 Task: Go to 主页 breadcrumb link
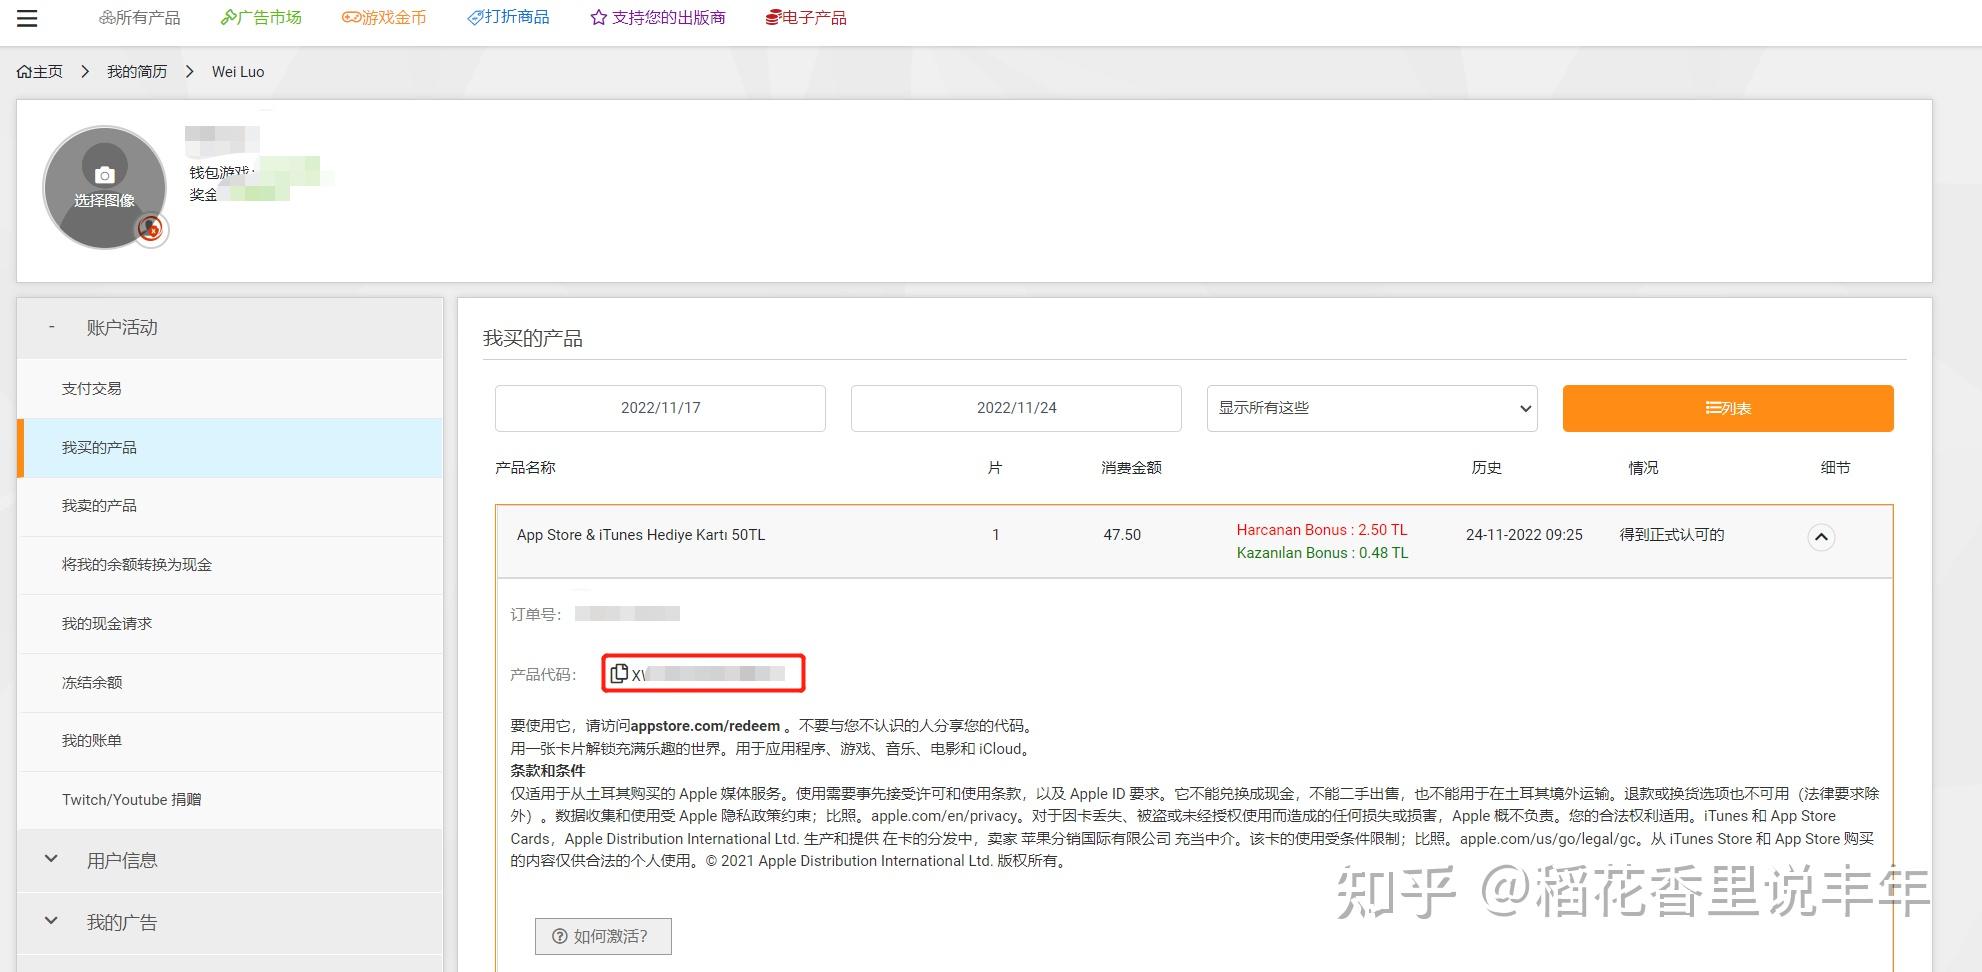click(x=40, y=72)
